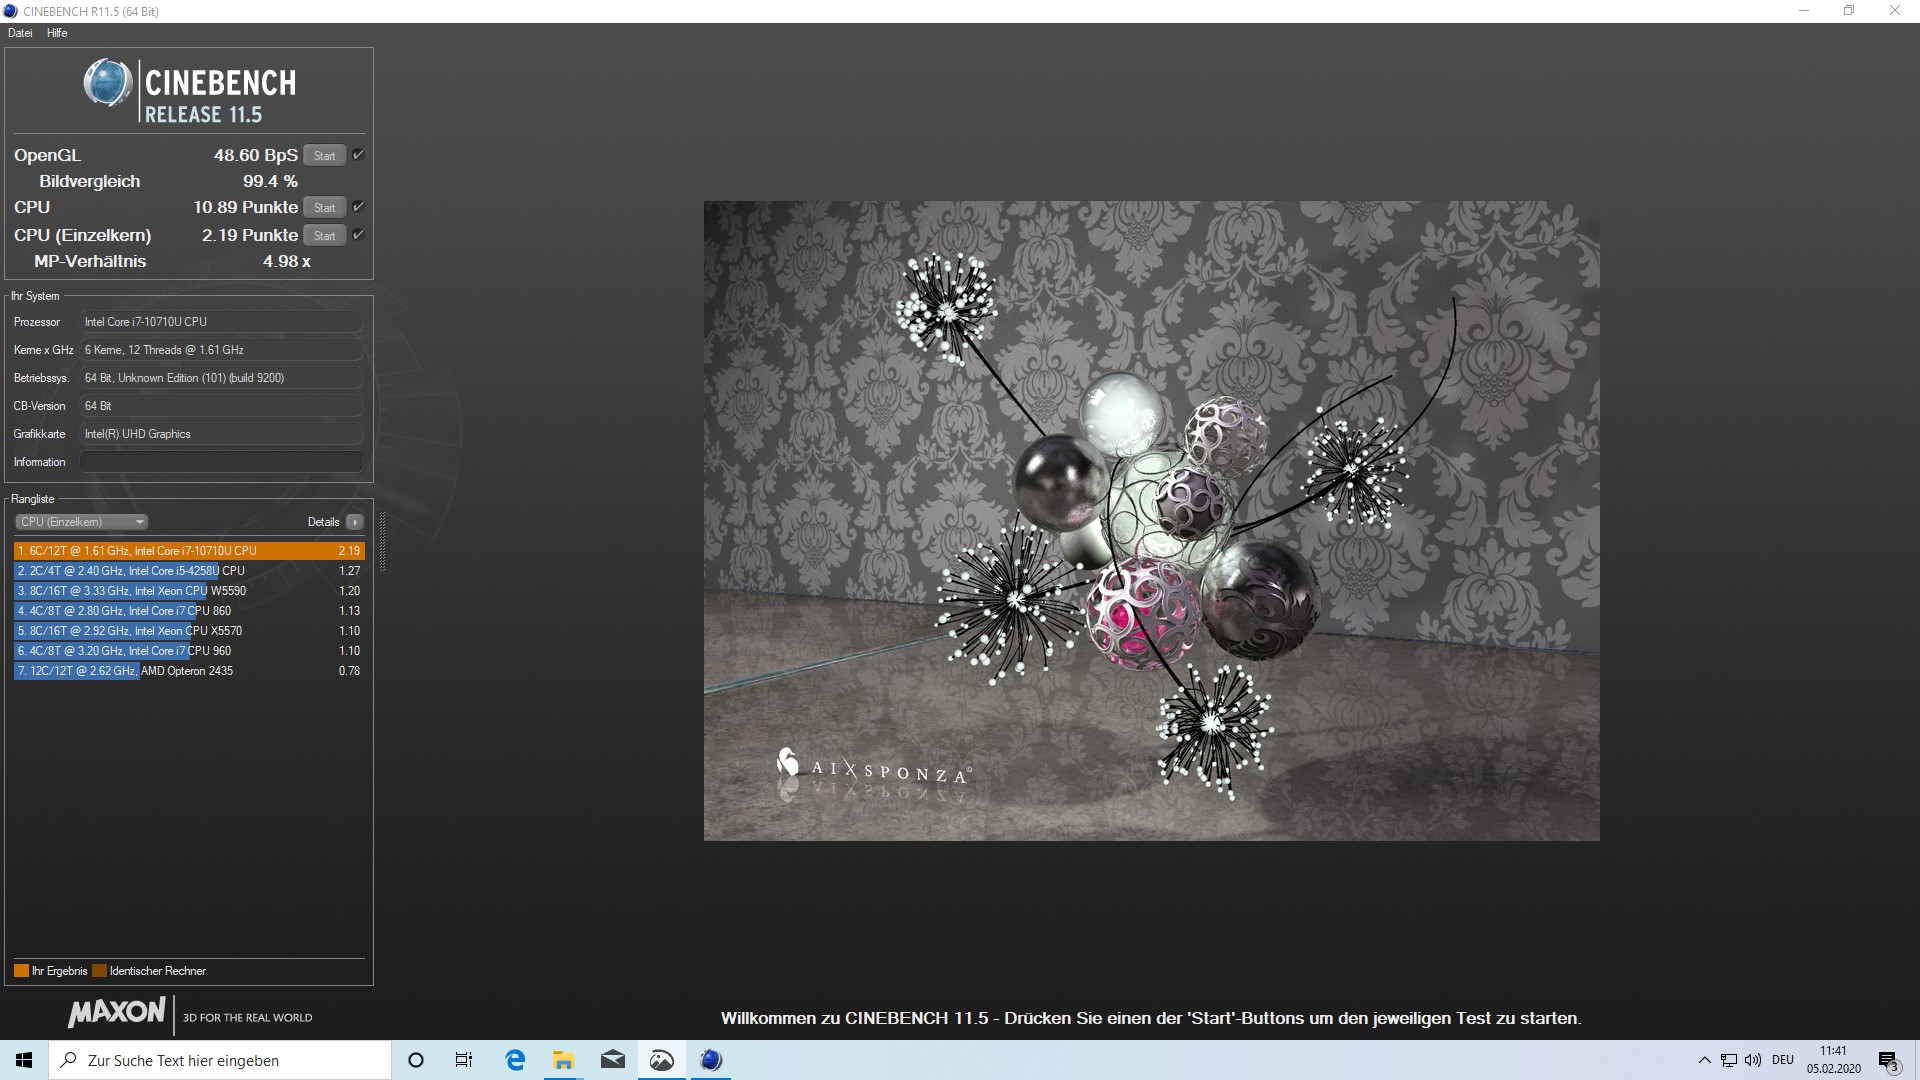The height and width of the screenshot is (1080, 1920).
Task: Start the CPU benchmark
Action: [324, 208]
